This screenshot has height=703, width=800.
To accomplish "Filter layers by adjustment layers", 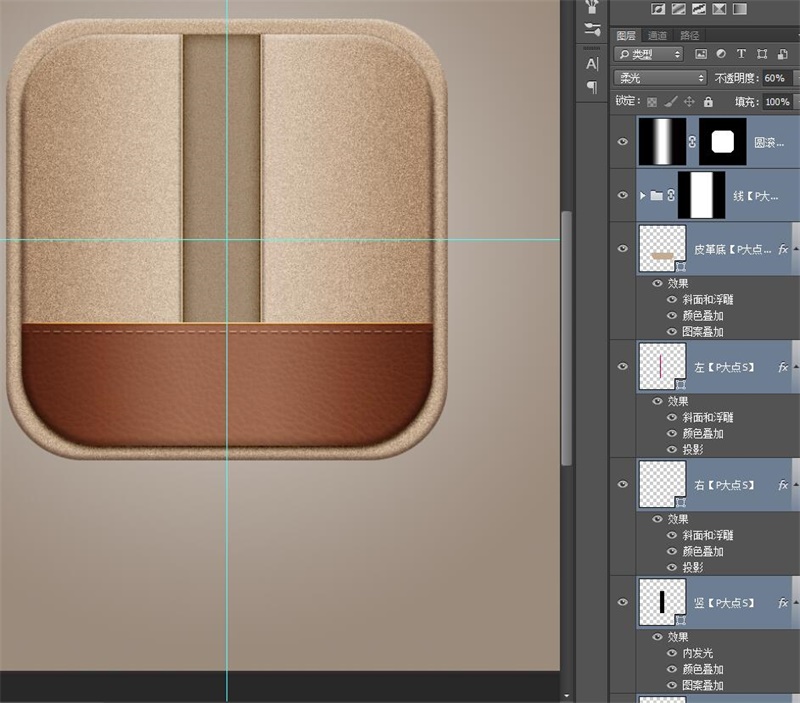I will pyautogui.click(x=721, y=54).
